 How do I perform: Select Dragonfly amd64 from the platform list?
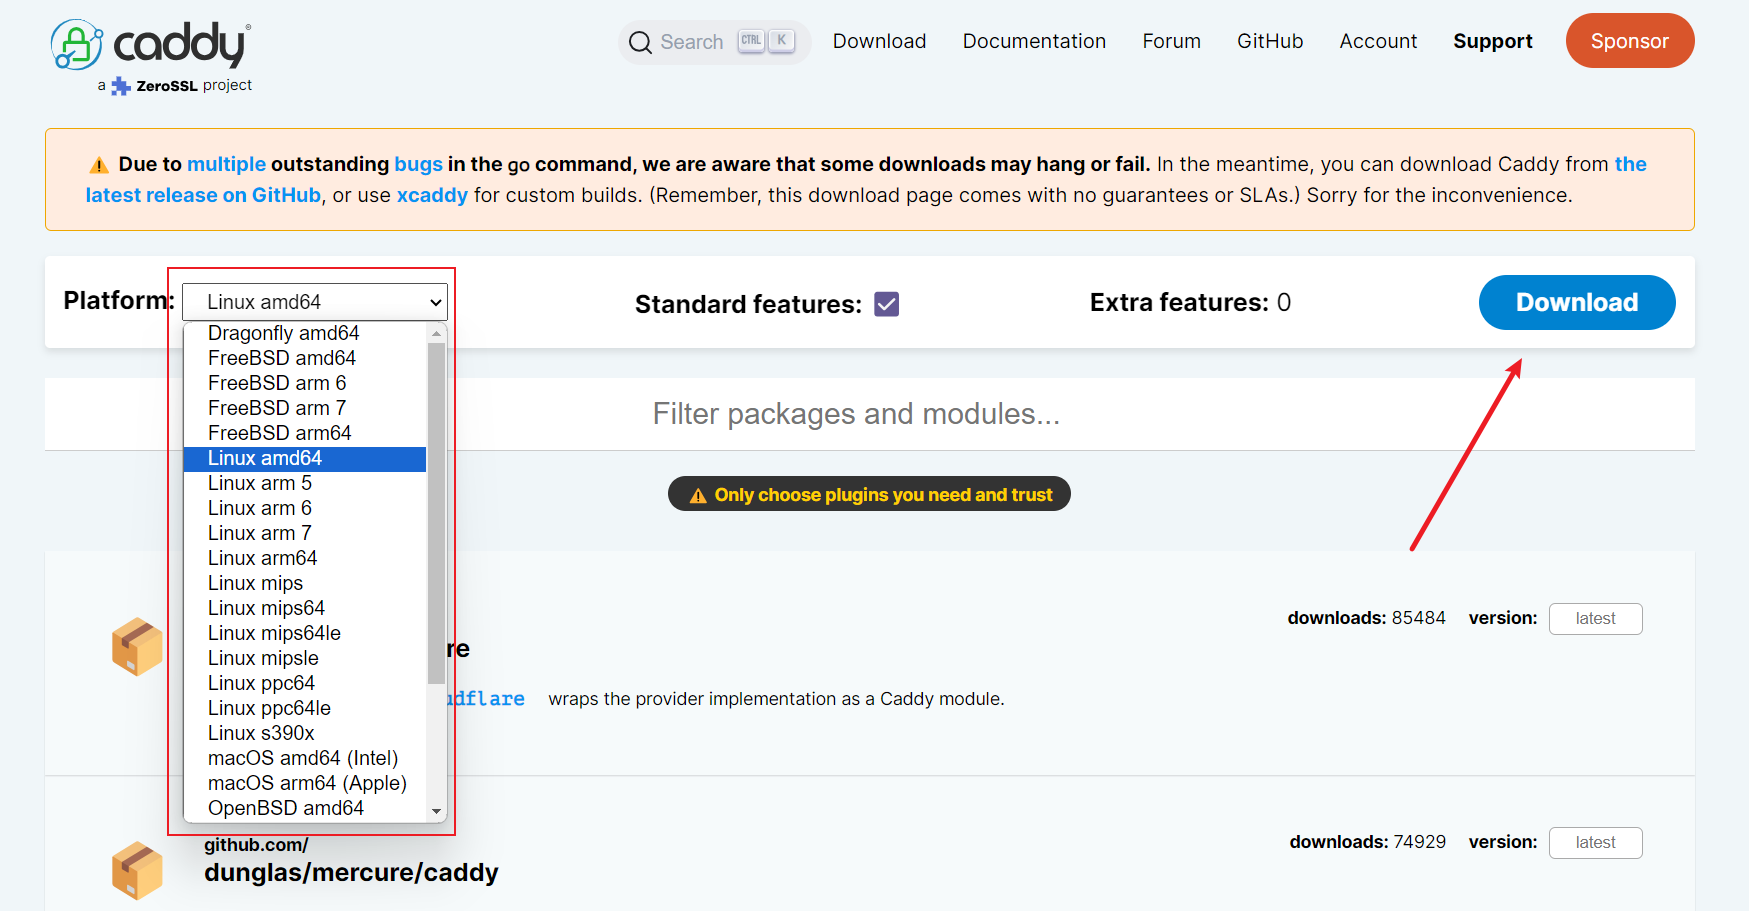point(305,333)
